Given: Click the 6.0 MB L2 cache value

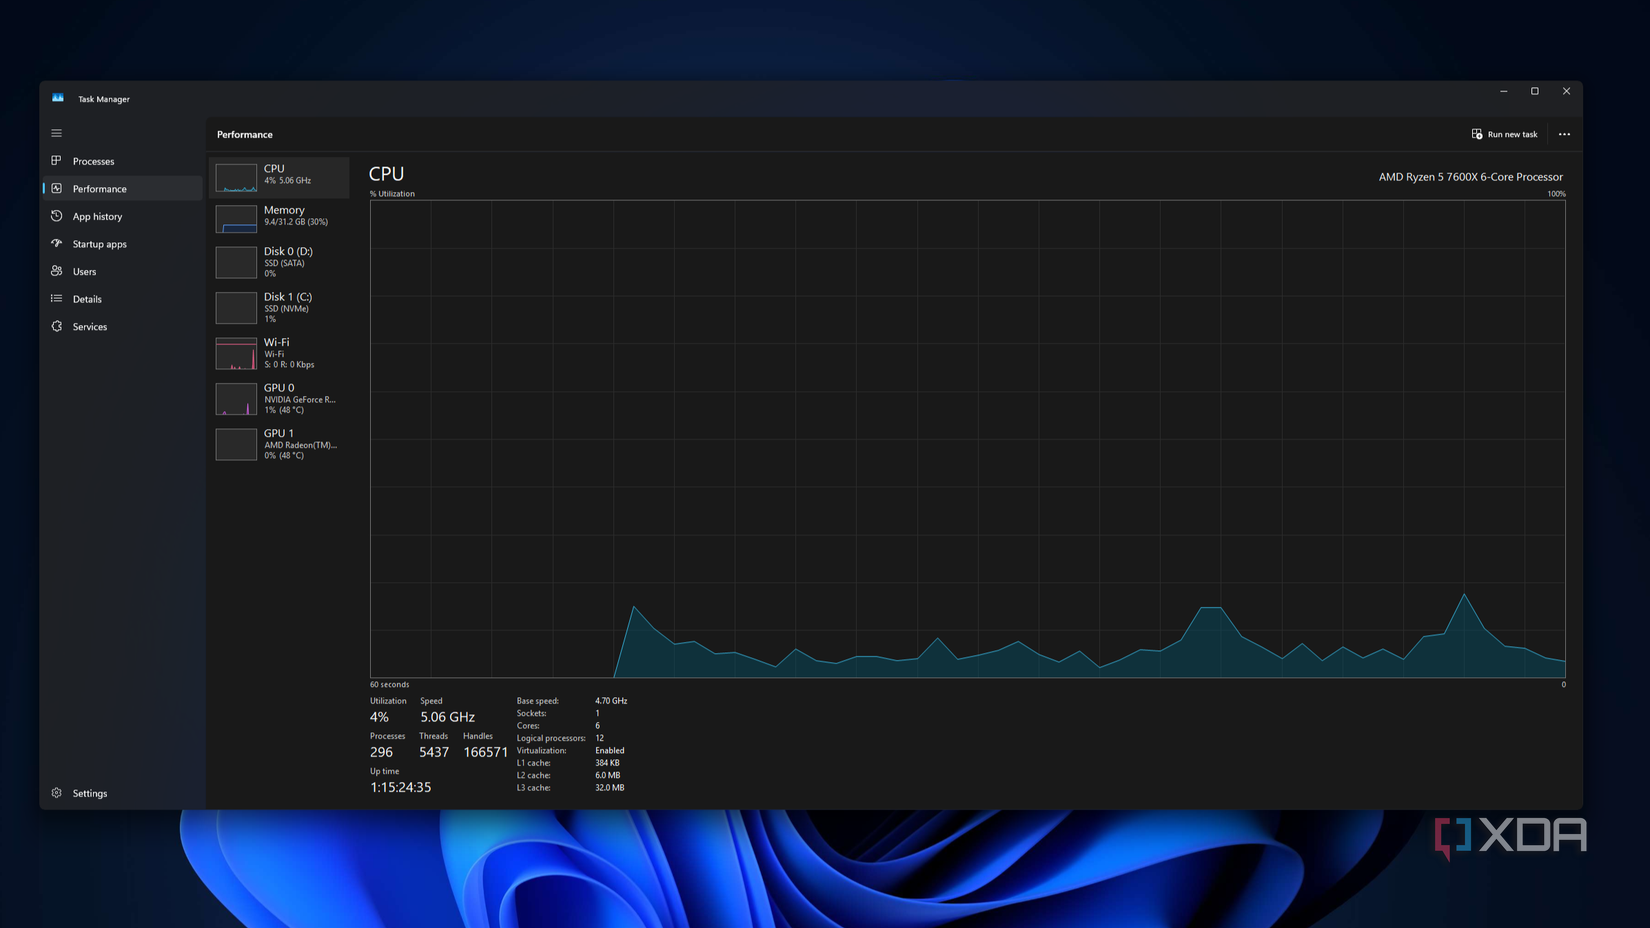Looking at the screenshot, I should point(607,775).
